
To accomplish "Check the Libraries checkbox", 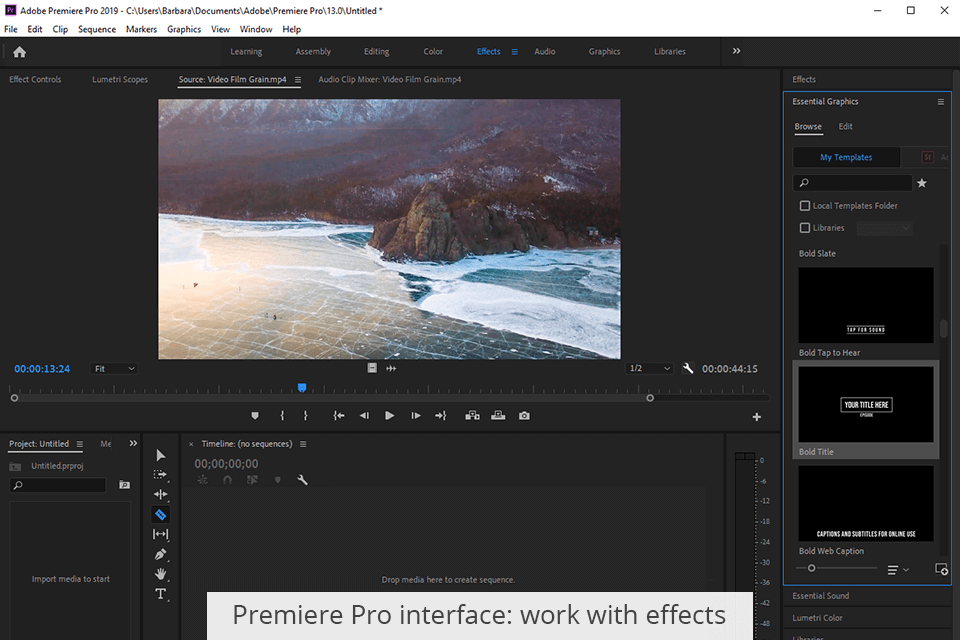I will 805,228.
